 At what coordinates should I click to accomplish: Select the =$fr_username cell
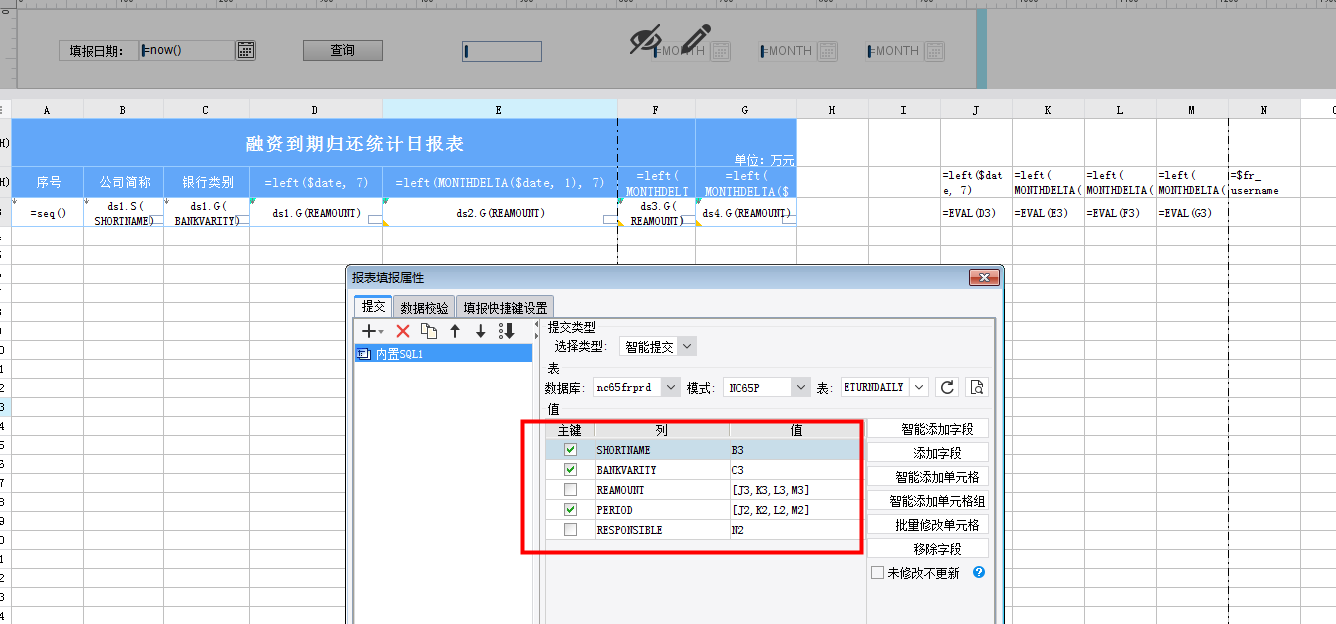point(1264,182)
